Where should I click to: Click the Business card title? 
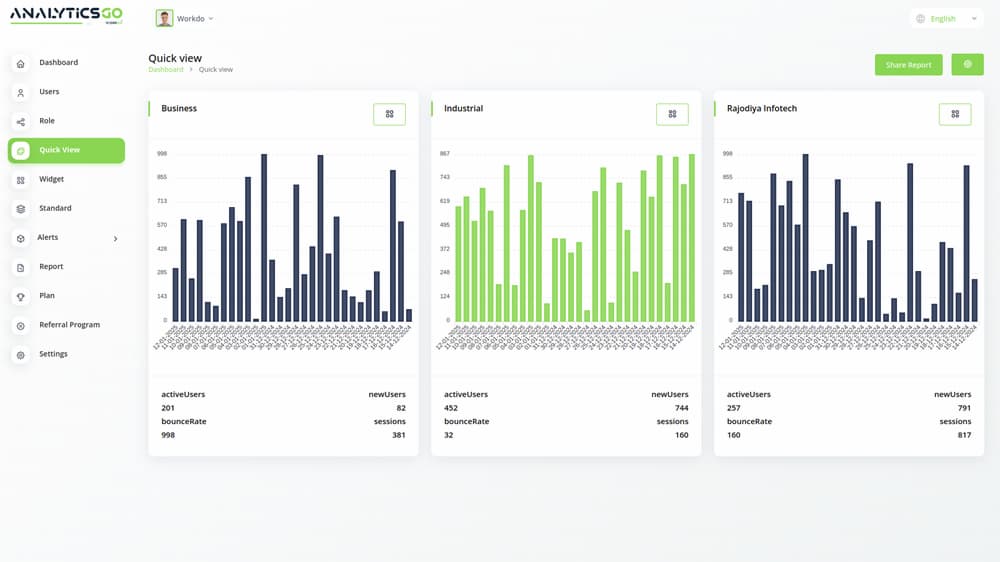179,108
